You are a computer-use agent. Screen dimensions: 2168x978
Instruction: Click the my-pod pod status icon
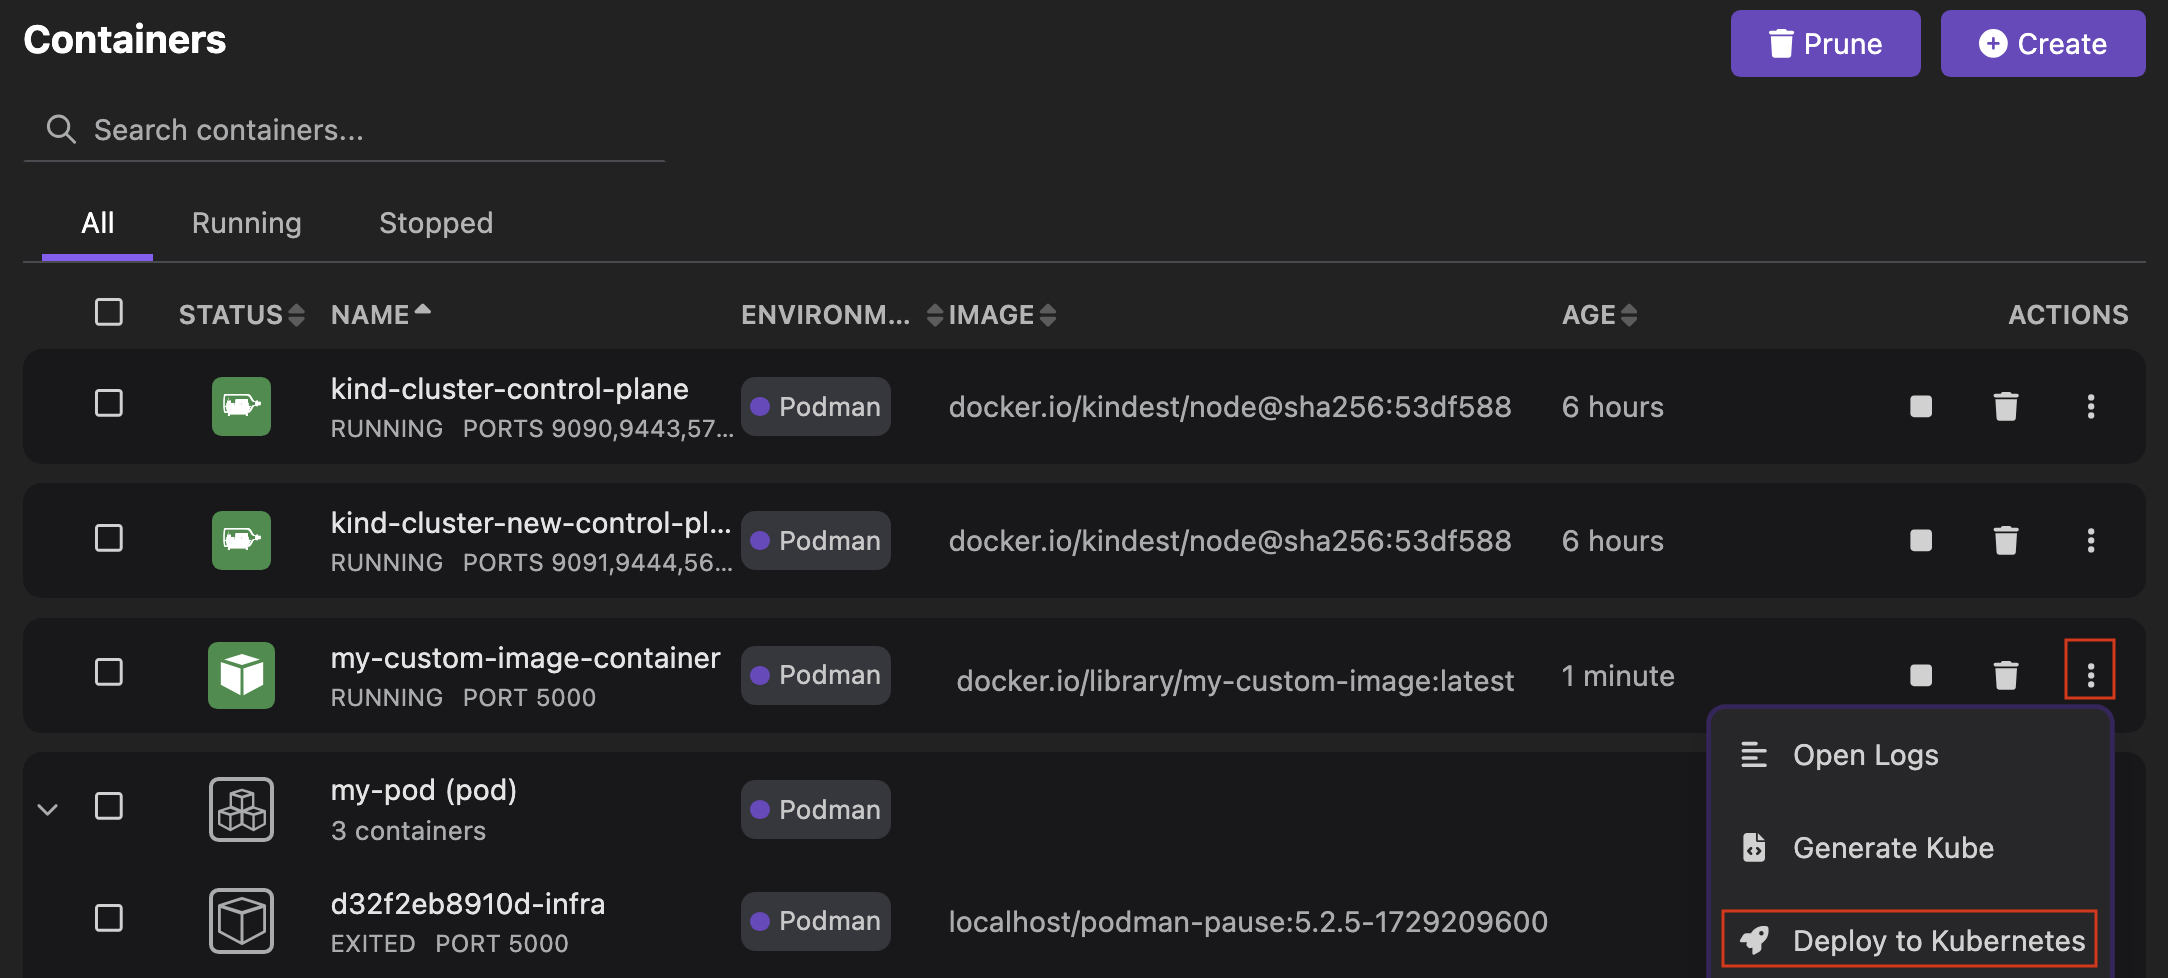240,808
